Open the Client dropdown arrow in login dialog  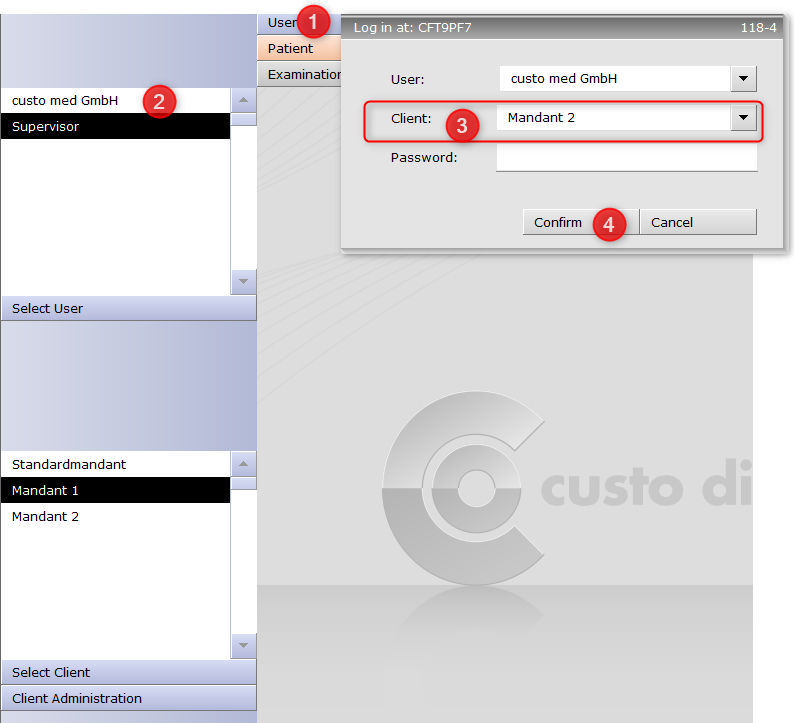(x=743, y=117)
